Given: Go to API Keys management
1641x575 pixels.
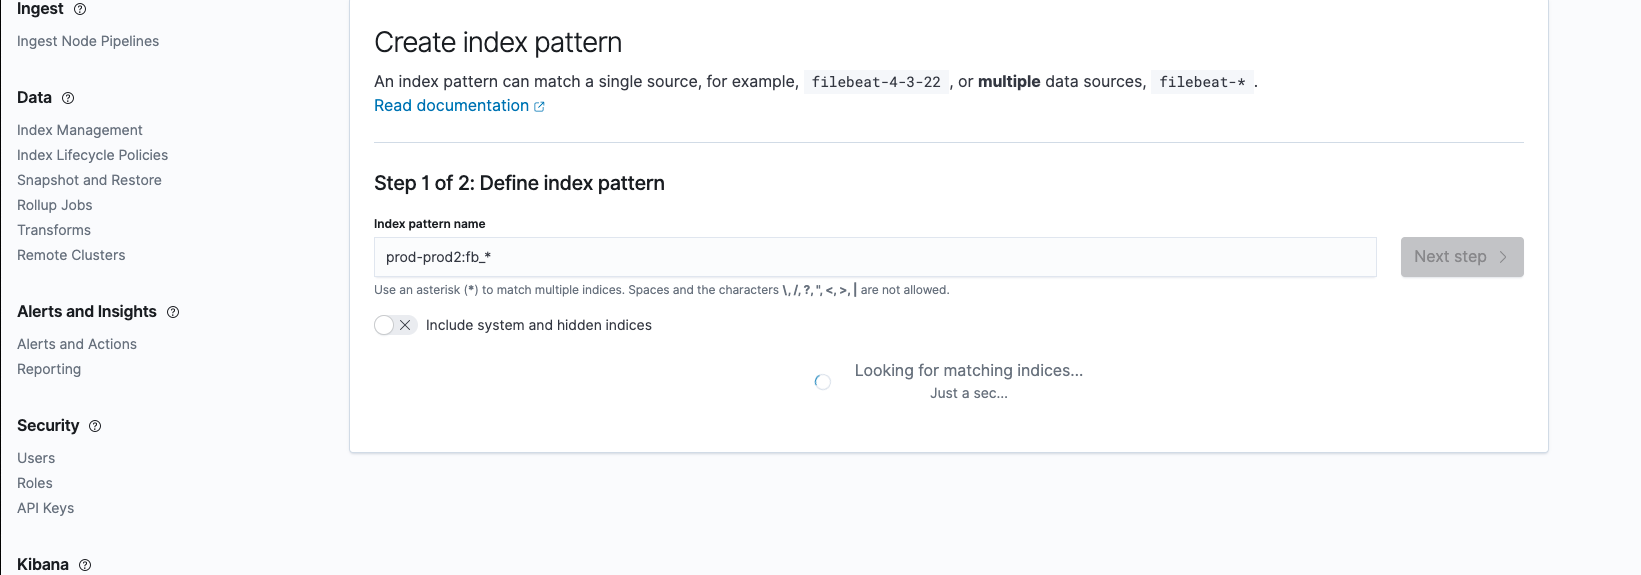Looking at the screenshot, I should [46, 508].
